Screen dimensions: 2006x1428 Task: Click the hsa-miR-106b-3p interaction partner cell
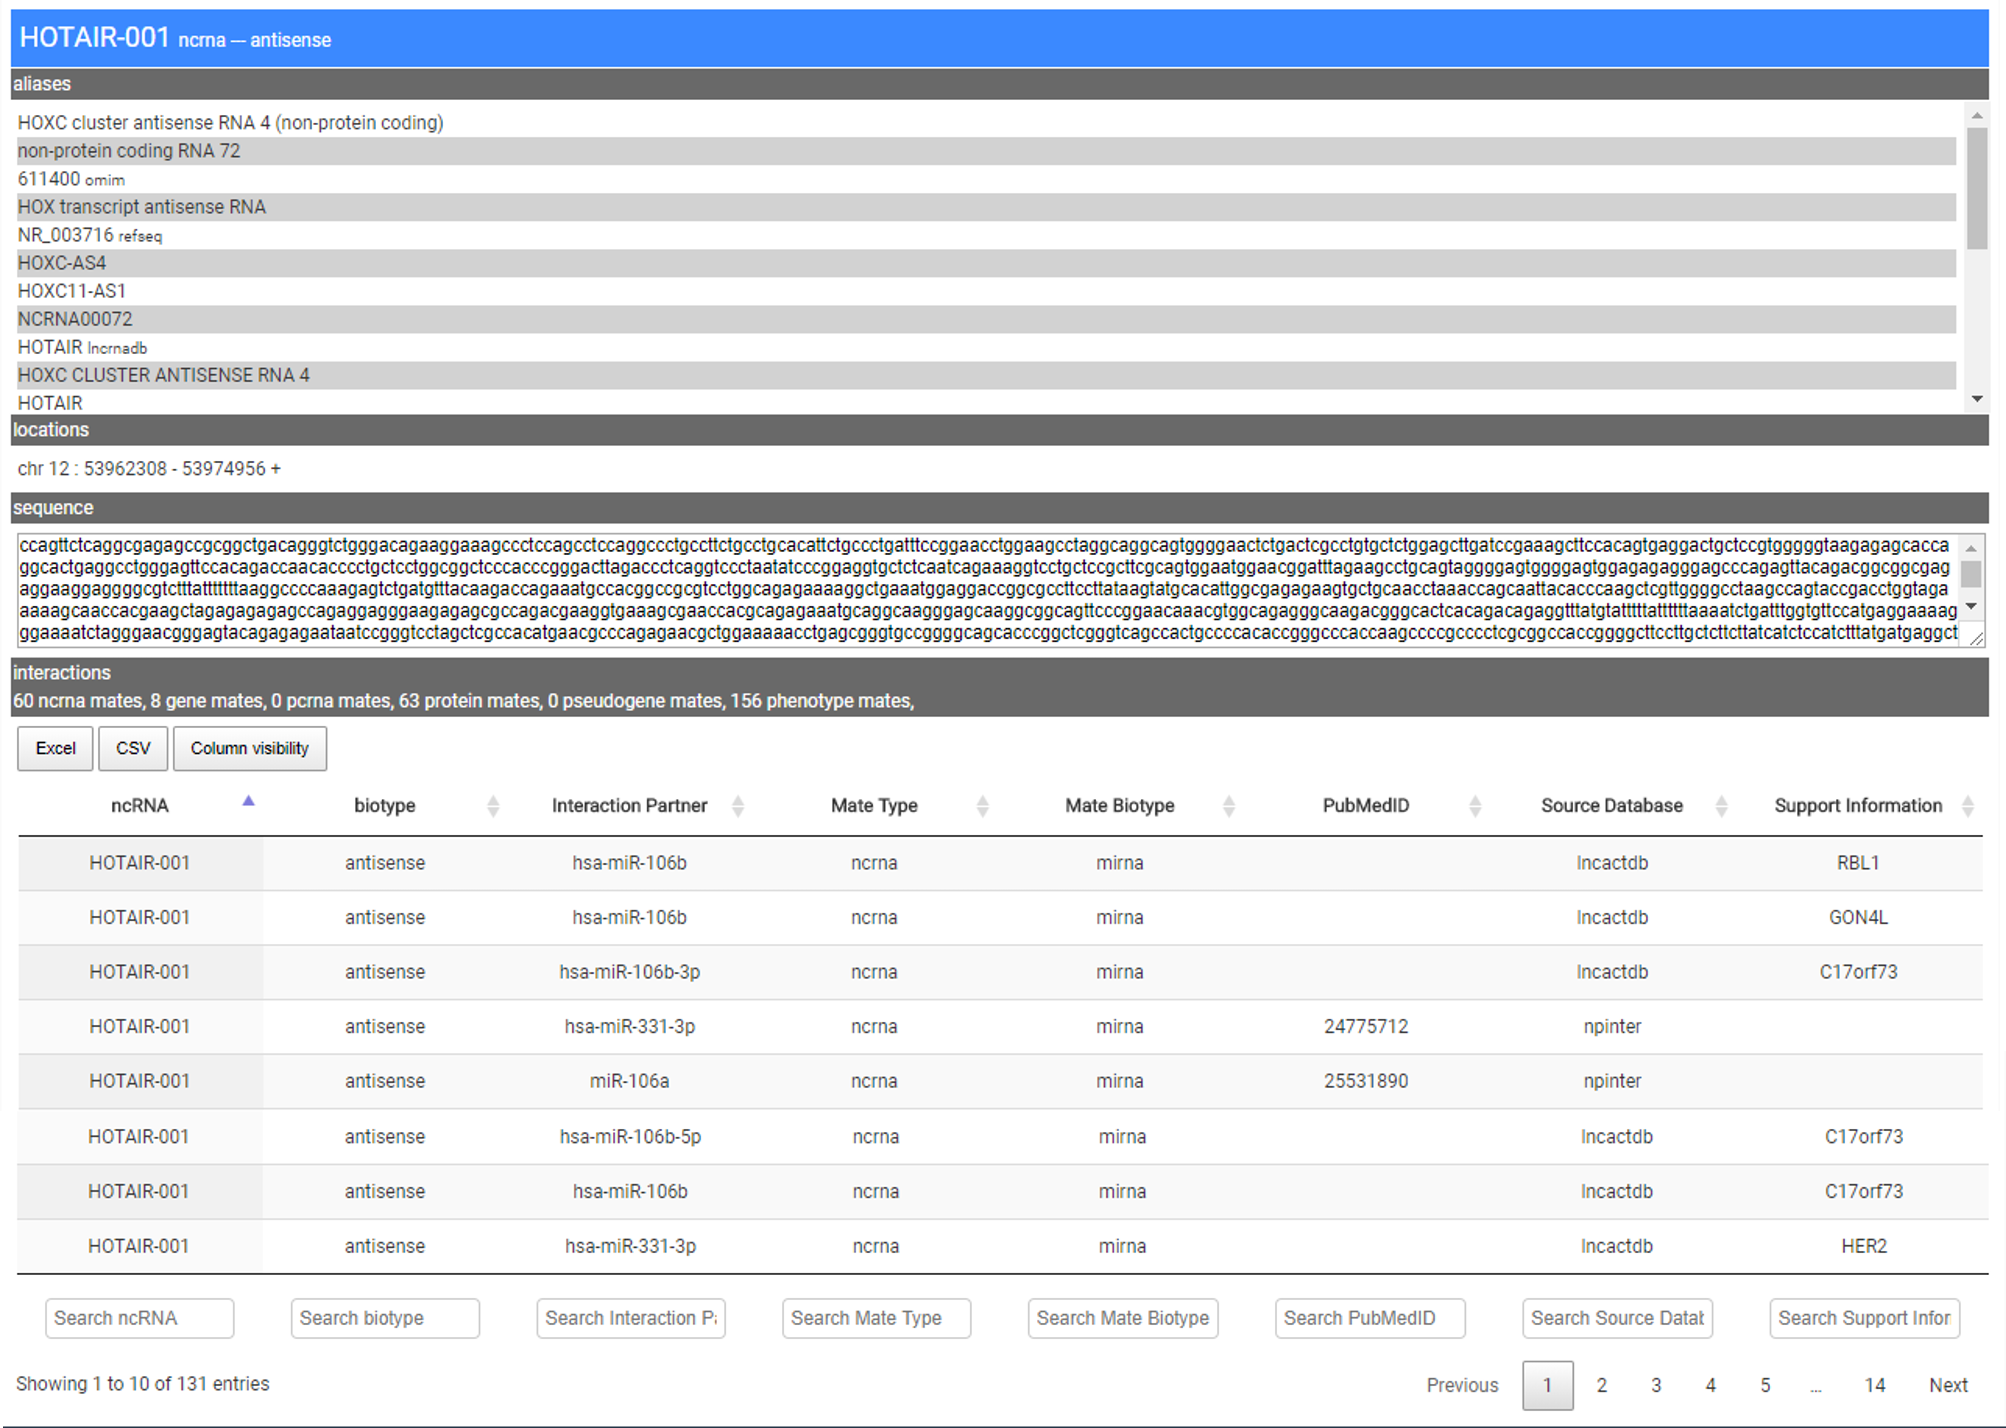coord(630,972)
